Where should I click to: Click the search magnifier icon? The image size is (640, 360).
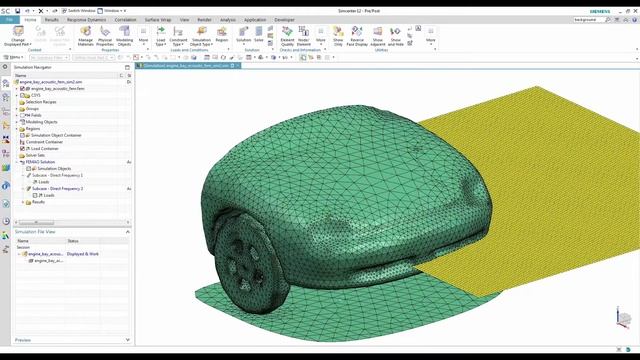pos(608,20)
